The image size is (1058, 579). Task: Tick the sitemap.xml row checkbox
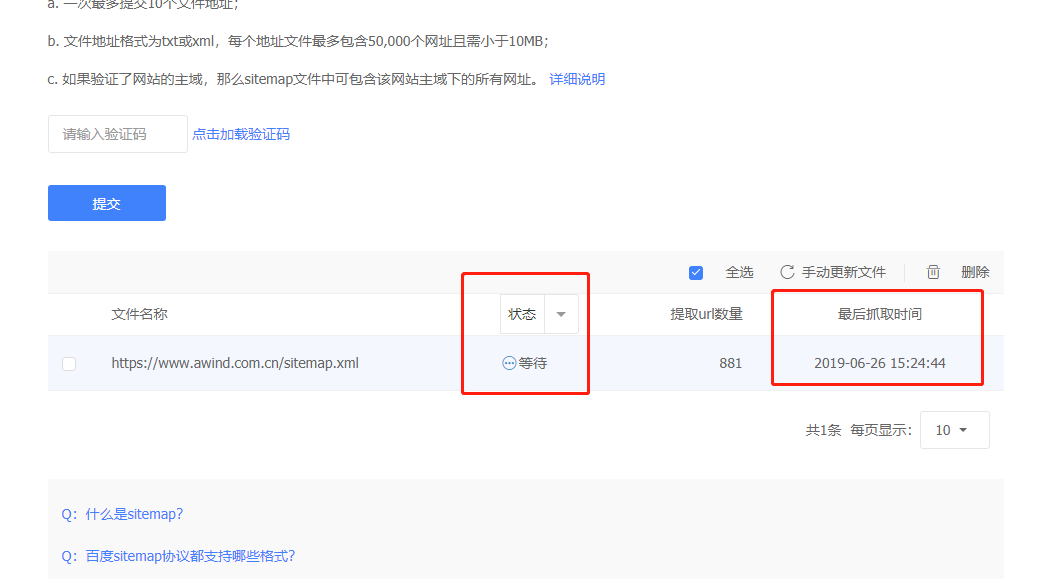(69, 364)
